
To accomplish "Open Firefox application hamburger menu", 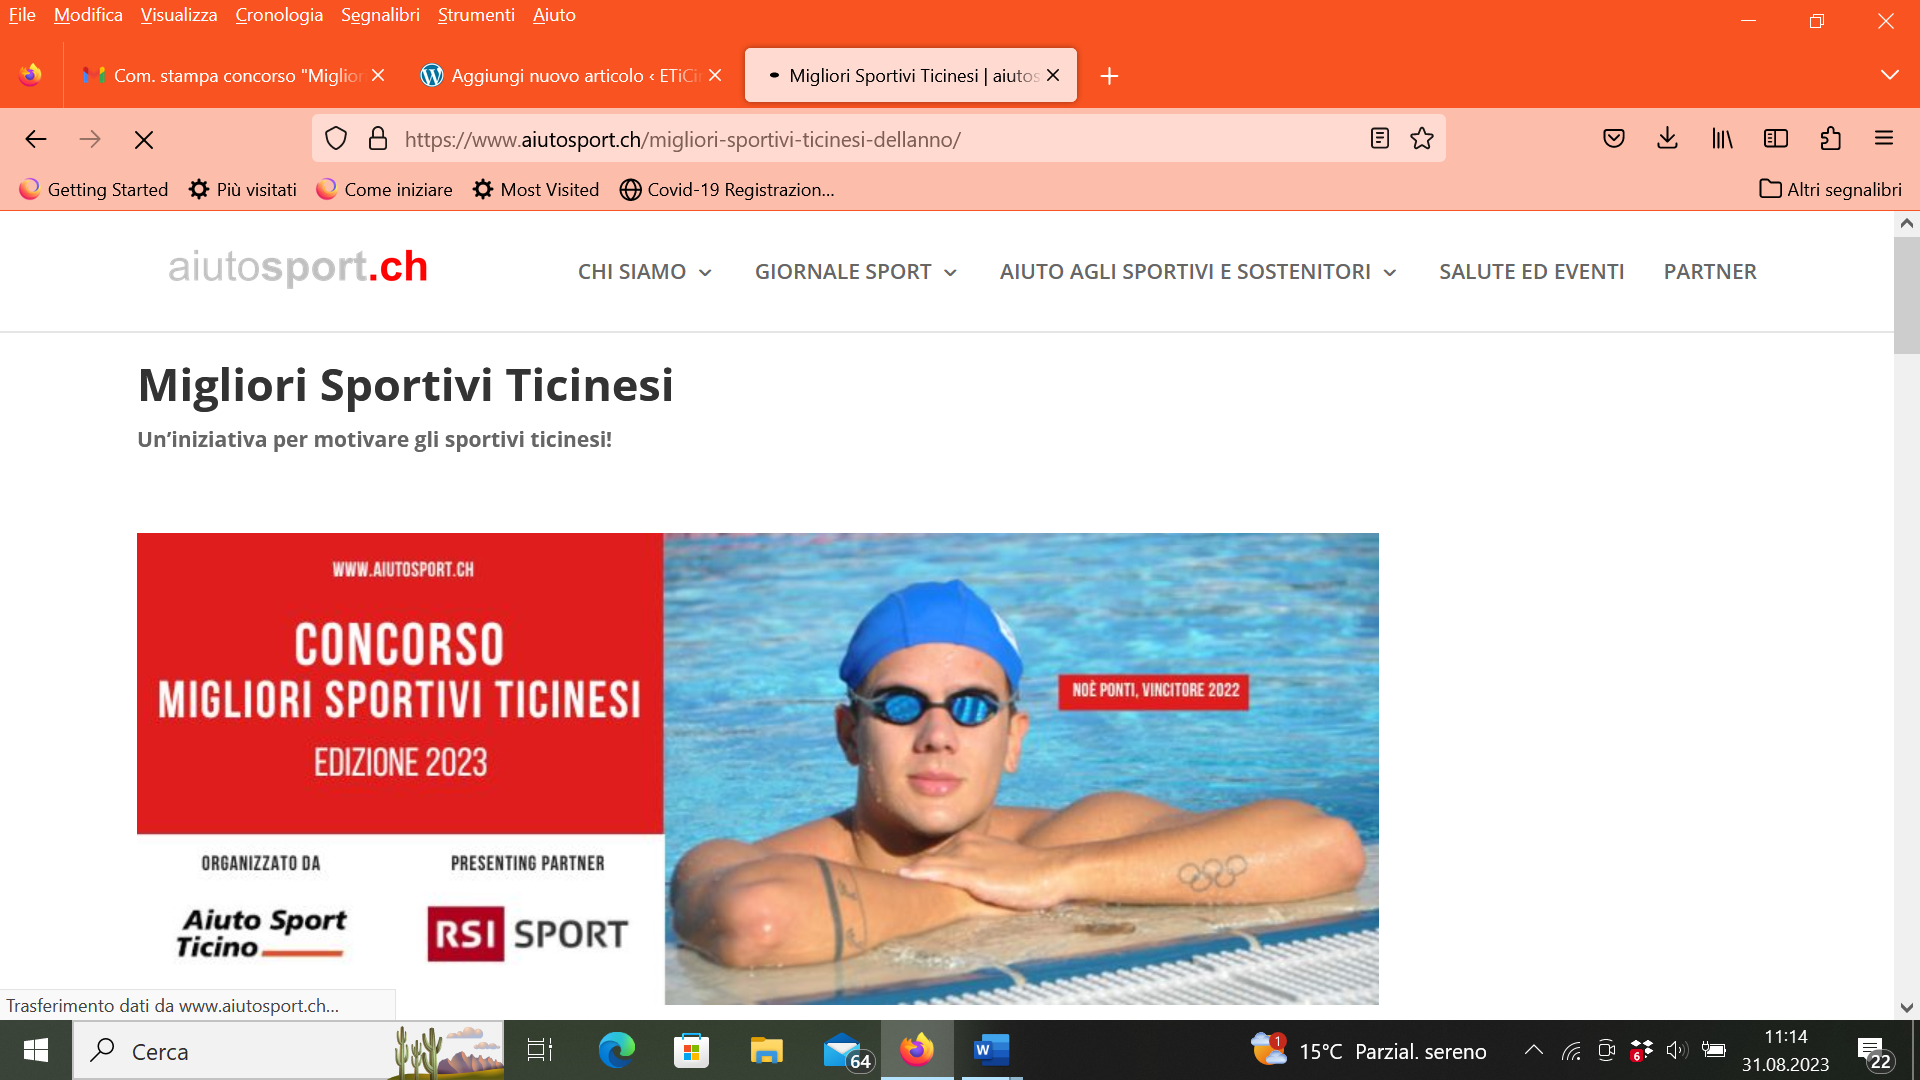I will click(x=1884, y=139).
